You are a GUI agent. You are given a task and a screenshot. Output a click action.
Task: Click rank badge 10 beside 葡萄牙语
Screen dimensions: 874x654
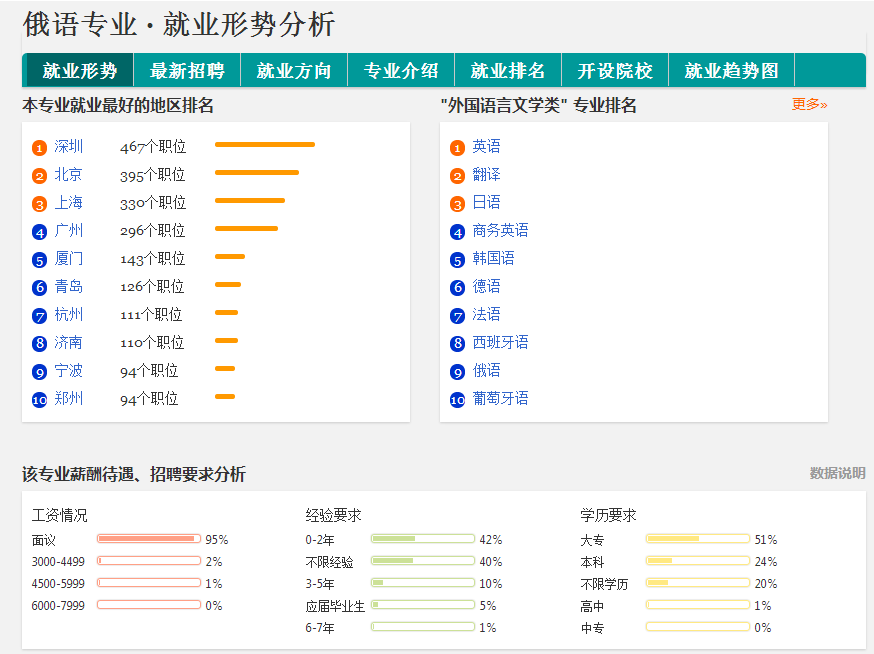pos(457,400)
